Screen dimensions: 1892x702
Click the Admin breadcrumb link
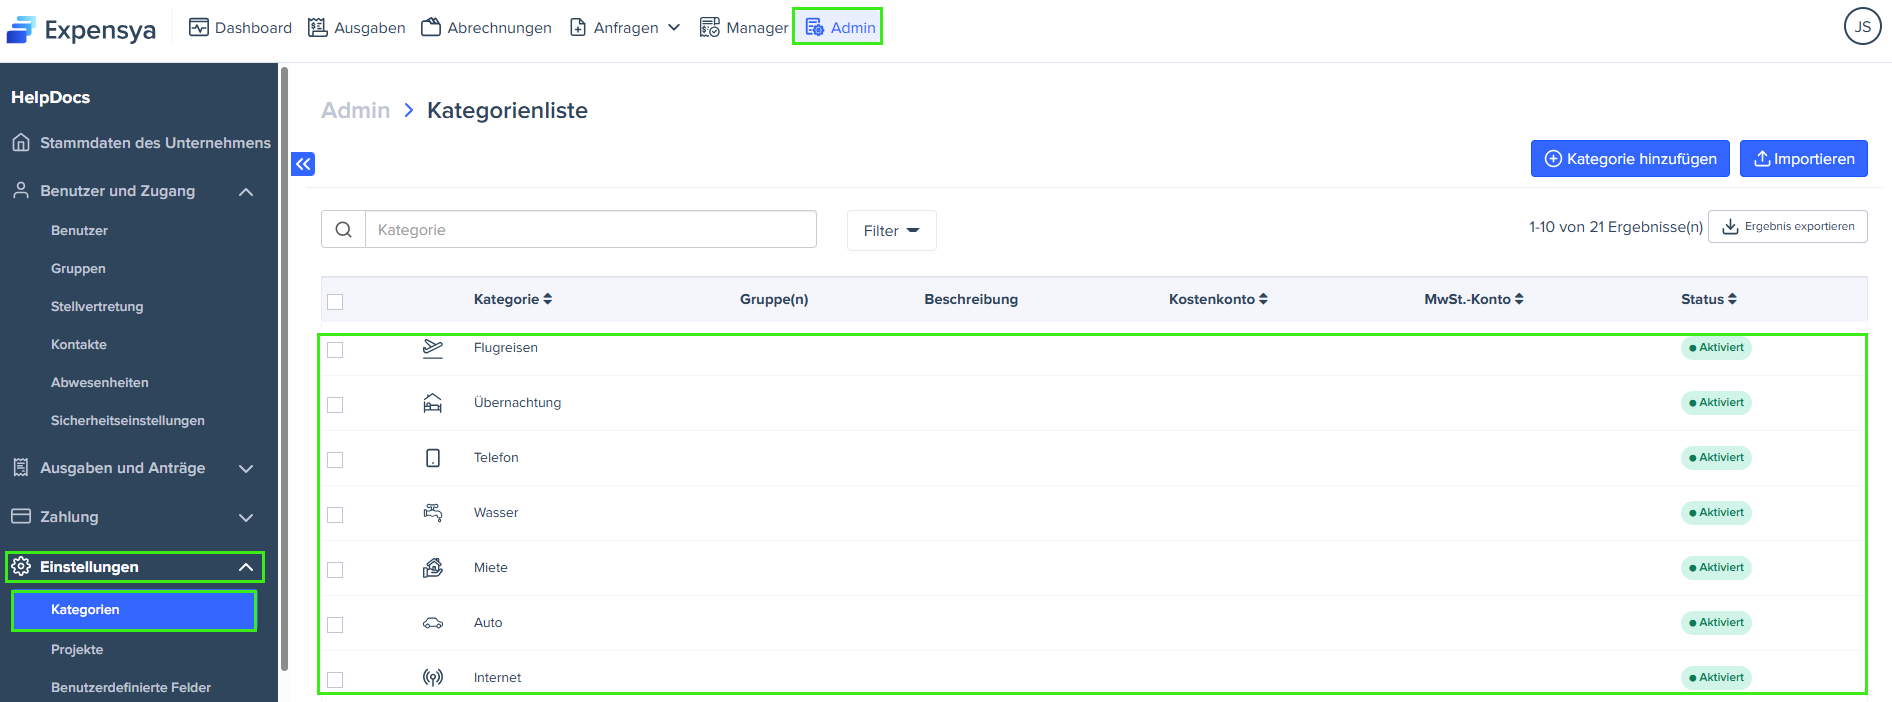click(355, 110)
